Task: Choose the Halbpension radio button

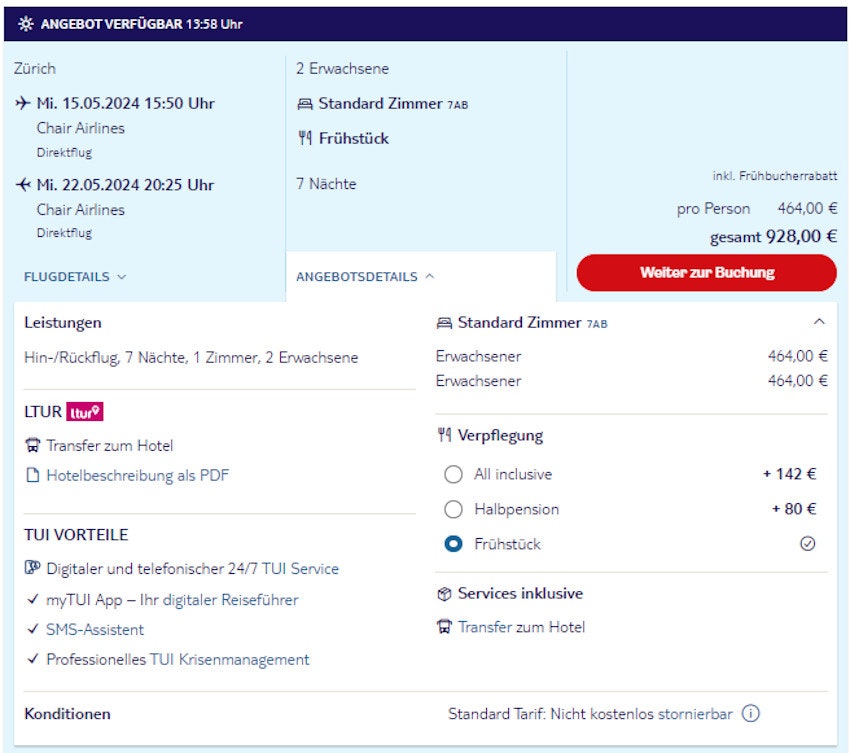Action: coord(453,510)
